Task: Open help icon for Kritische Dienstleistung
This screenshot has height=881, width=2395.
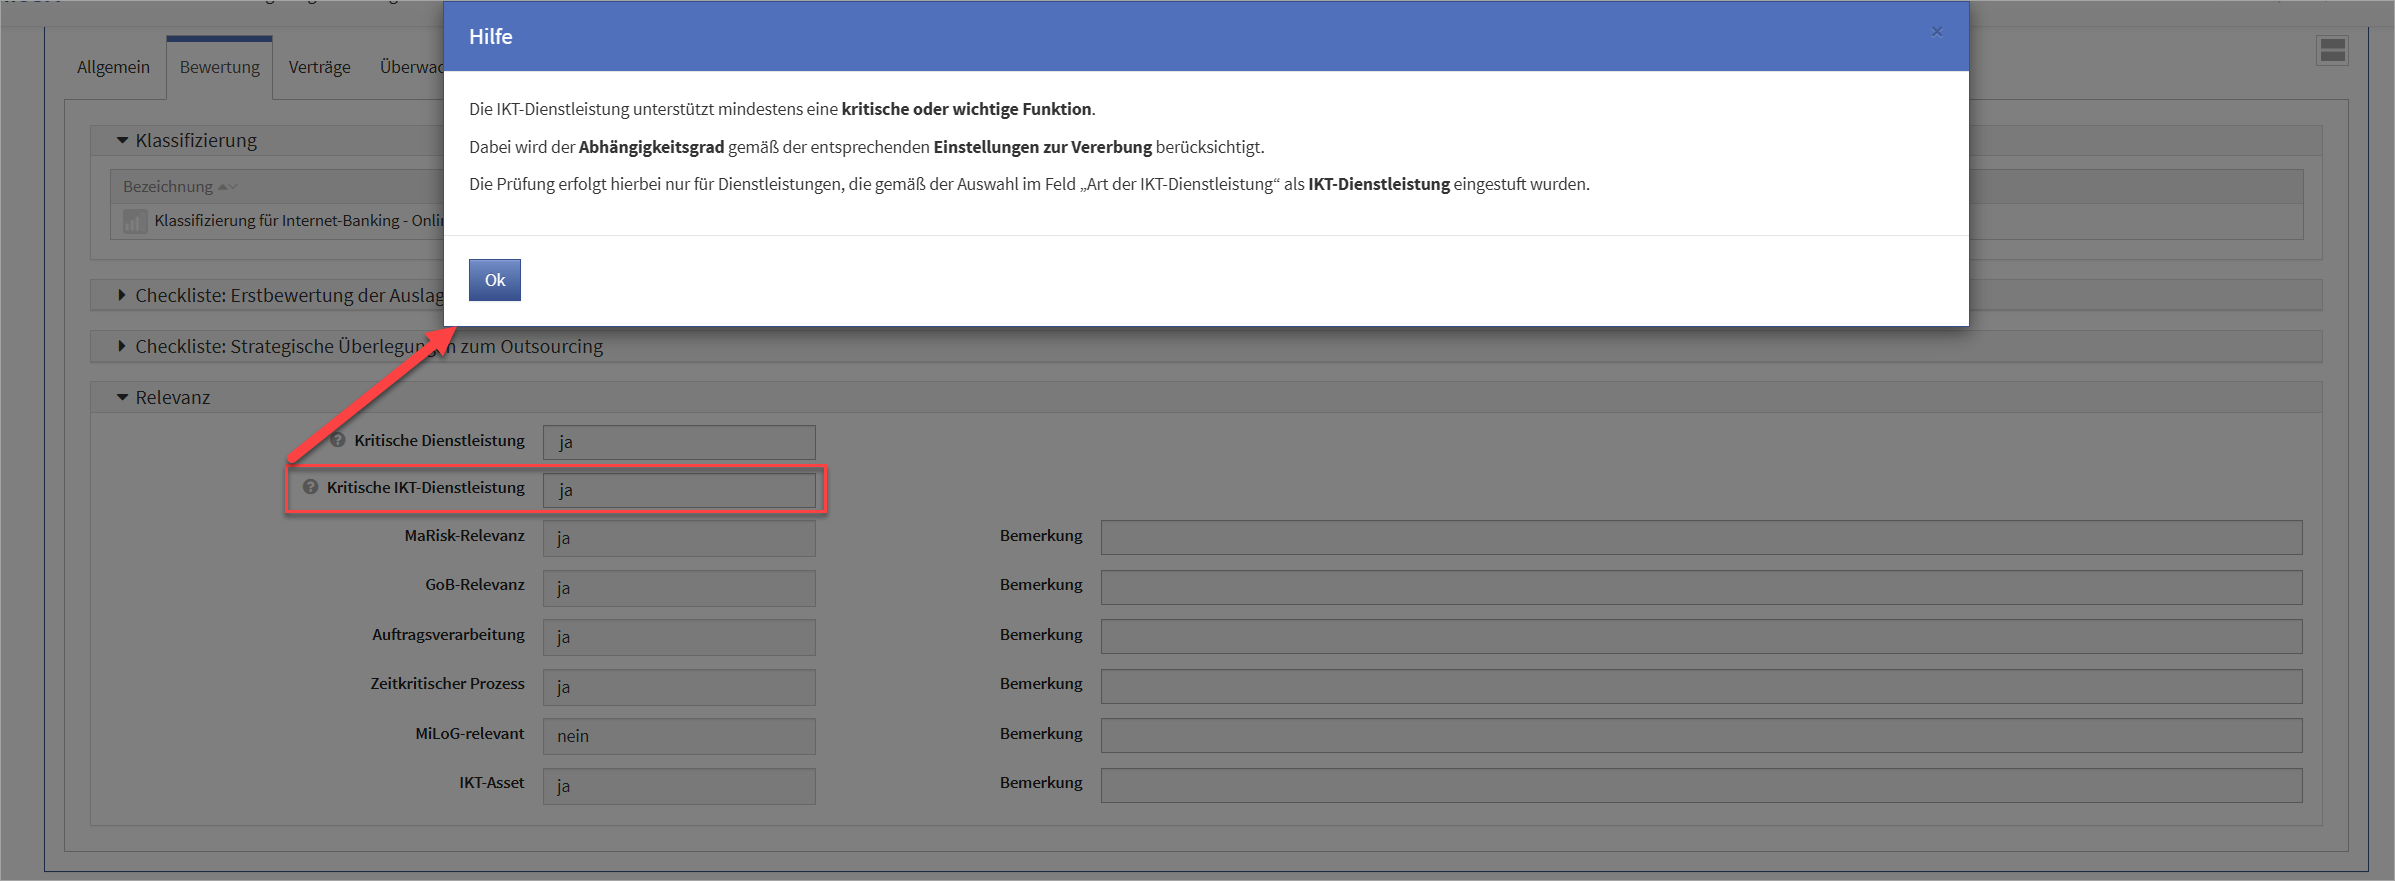Action: point(338,440)
